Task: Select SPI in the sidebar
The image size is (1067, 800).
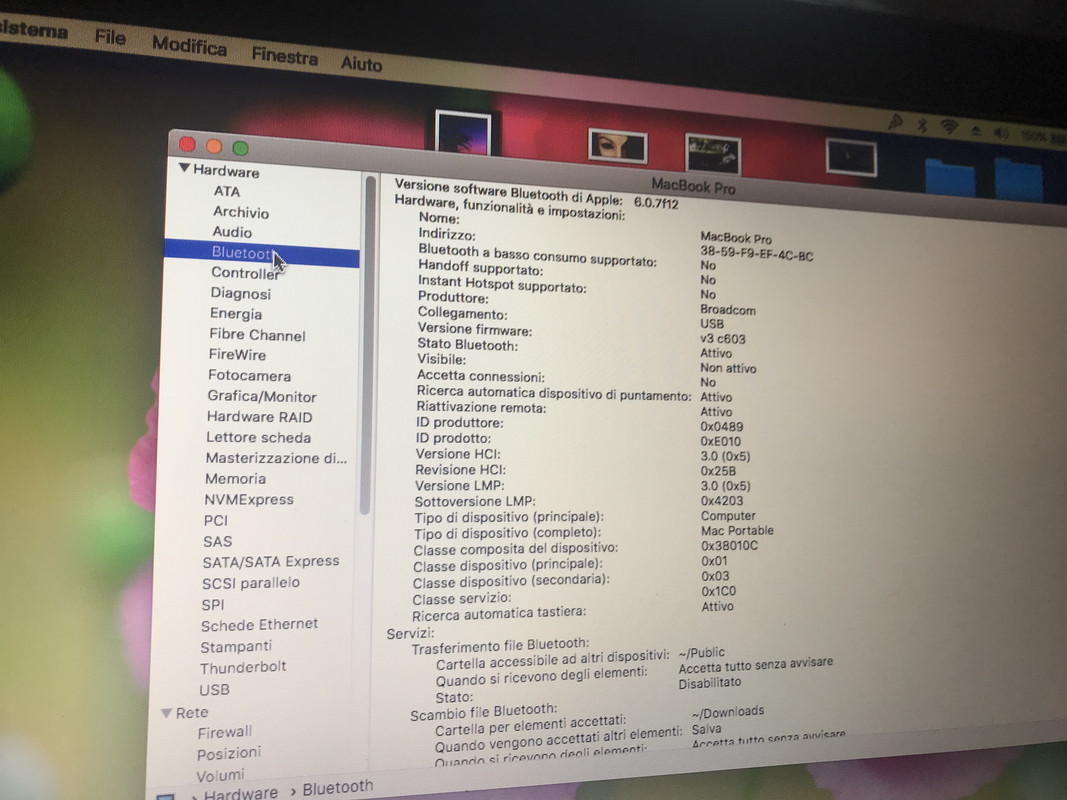Action: click(212, 605)
